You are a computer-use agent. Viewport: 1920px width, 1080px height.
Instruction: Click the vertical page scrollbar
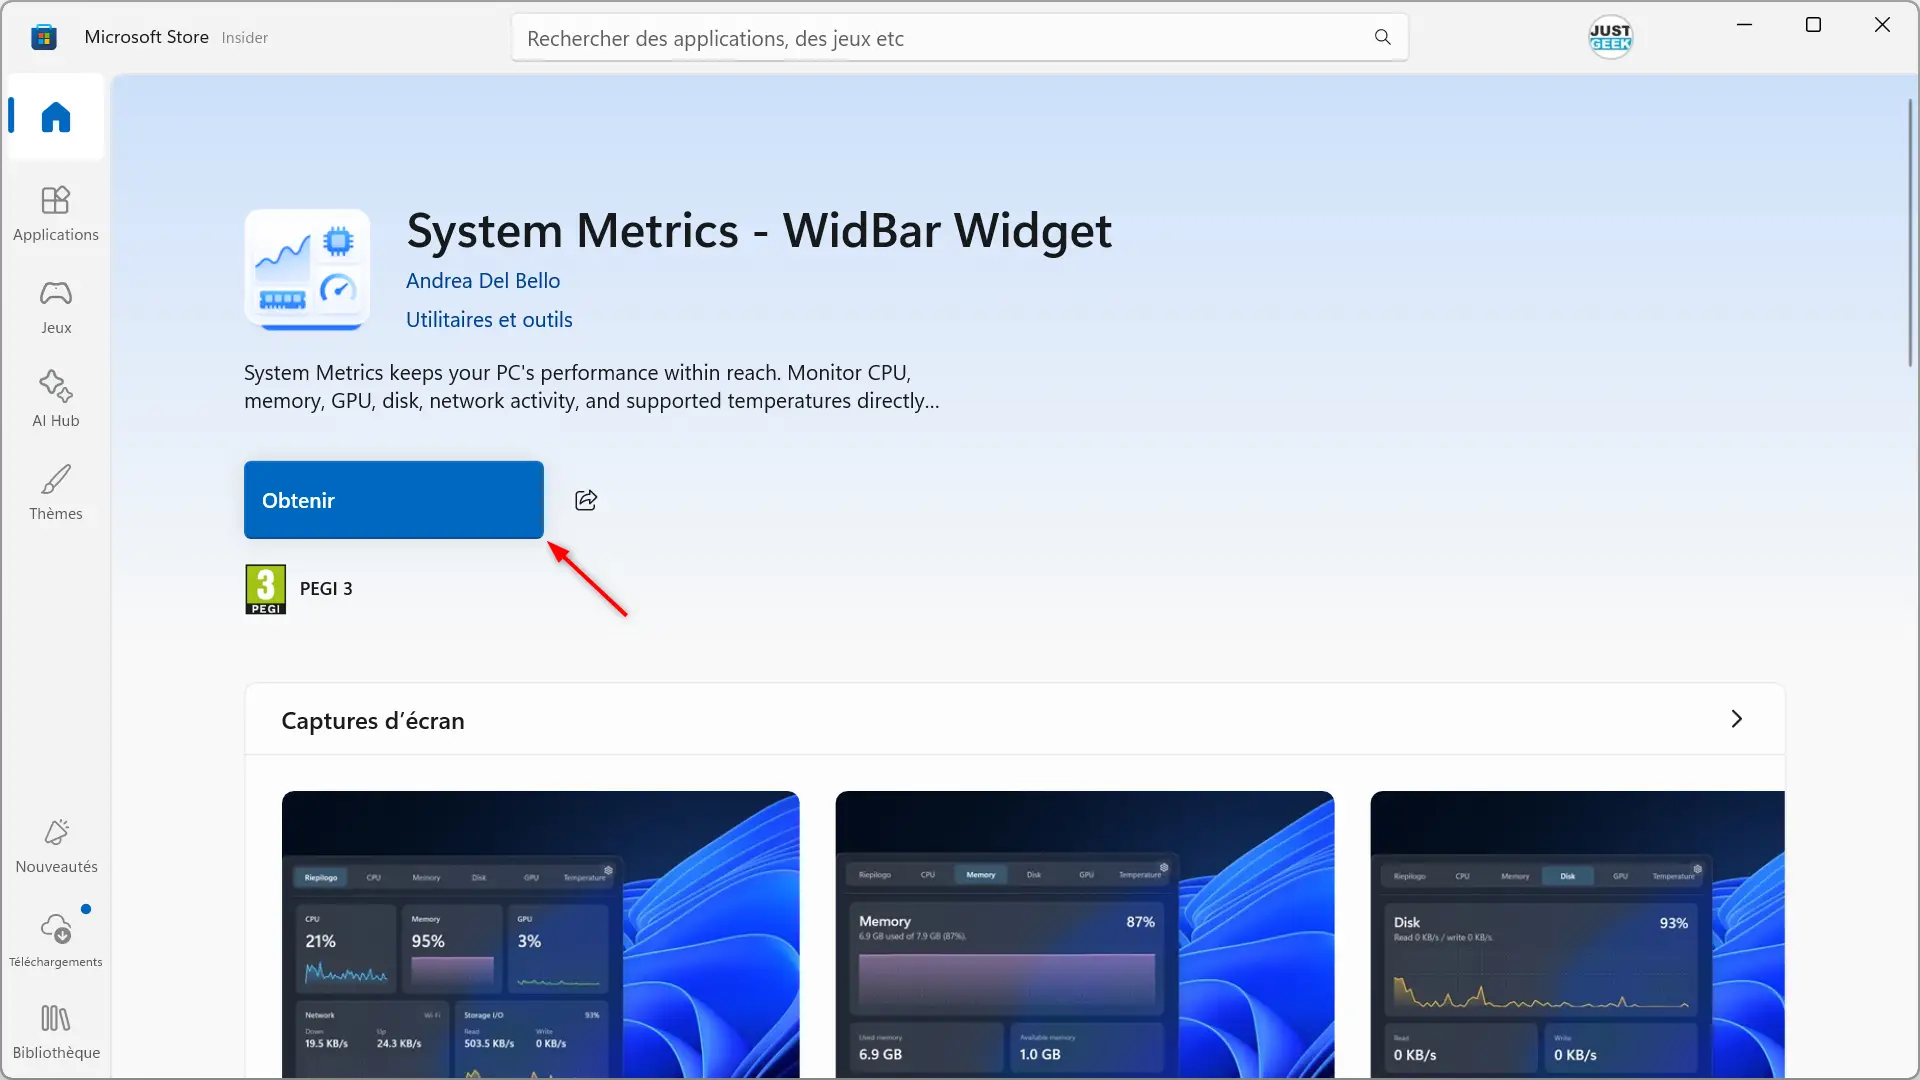[1909, 232]
